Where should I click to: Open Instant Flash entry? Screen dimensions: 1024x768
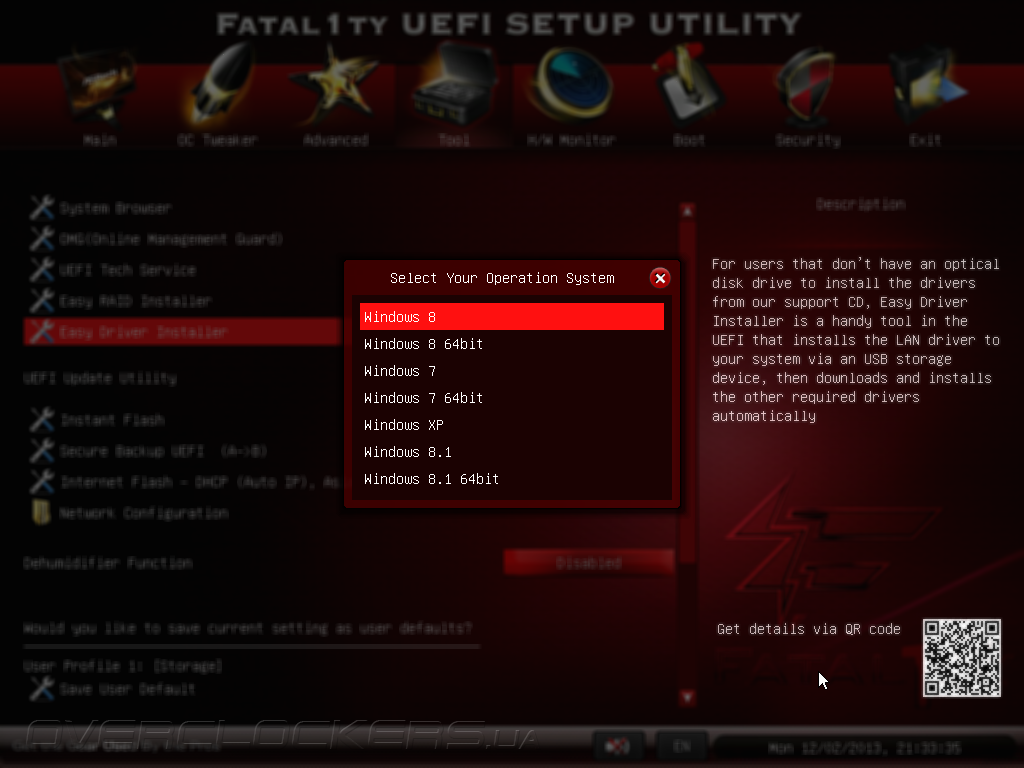[x=112, y=420]
